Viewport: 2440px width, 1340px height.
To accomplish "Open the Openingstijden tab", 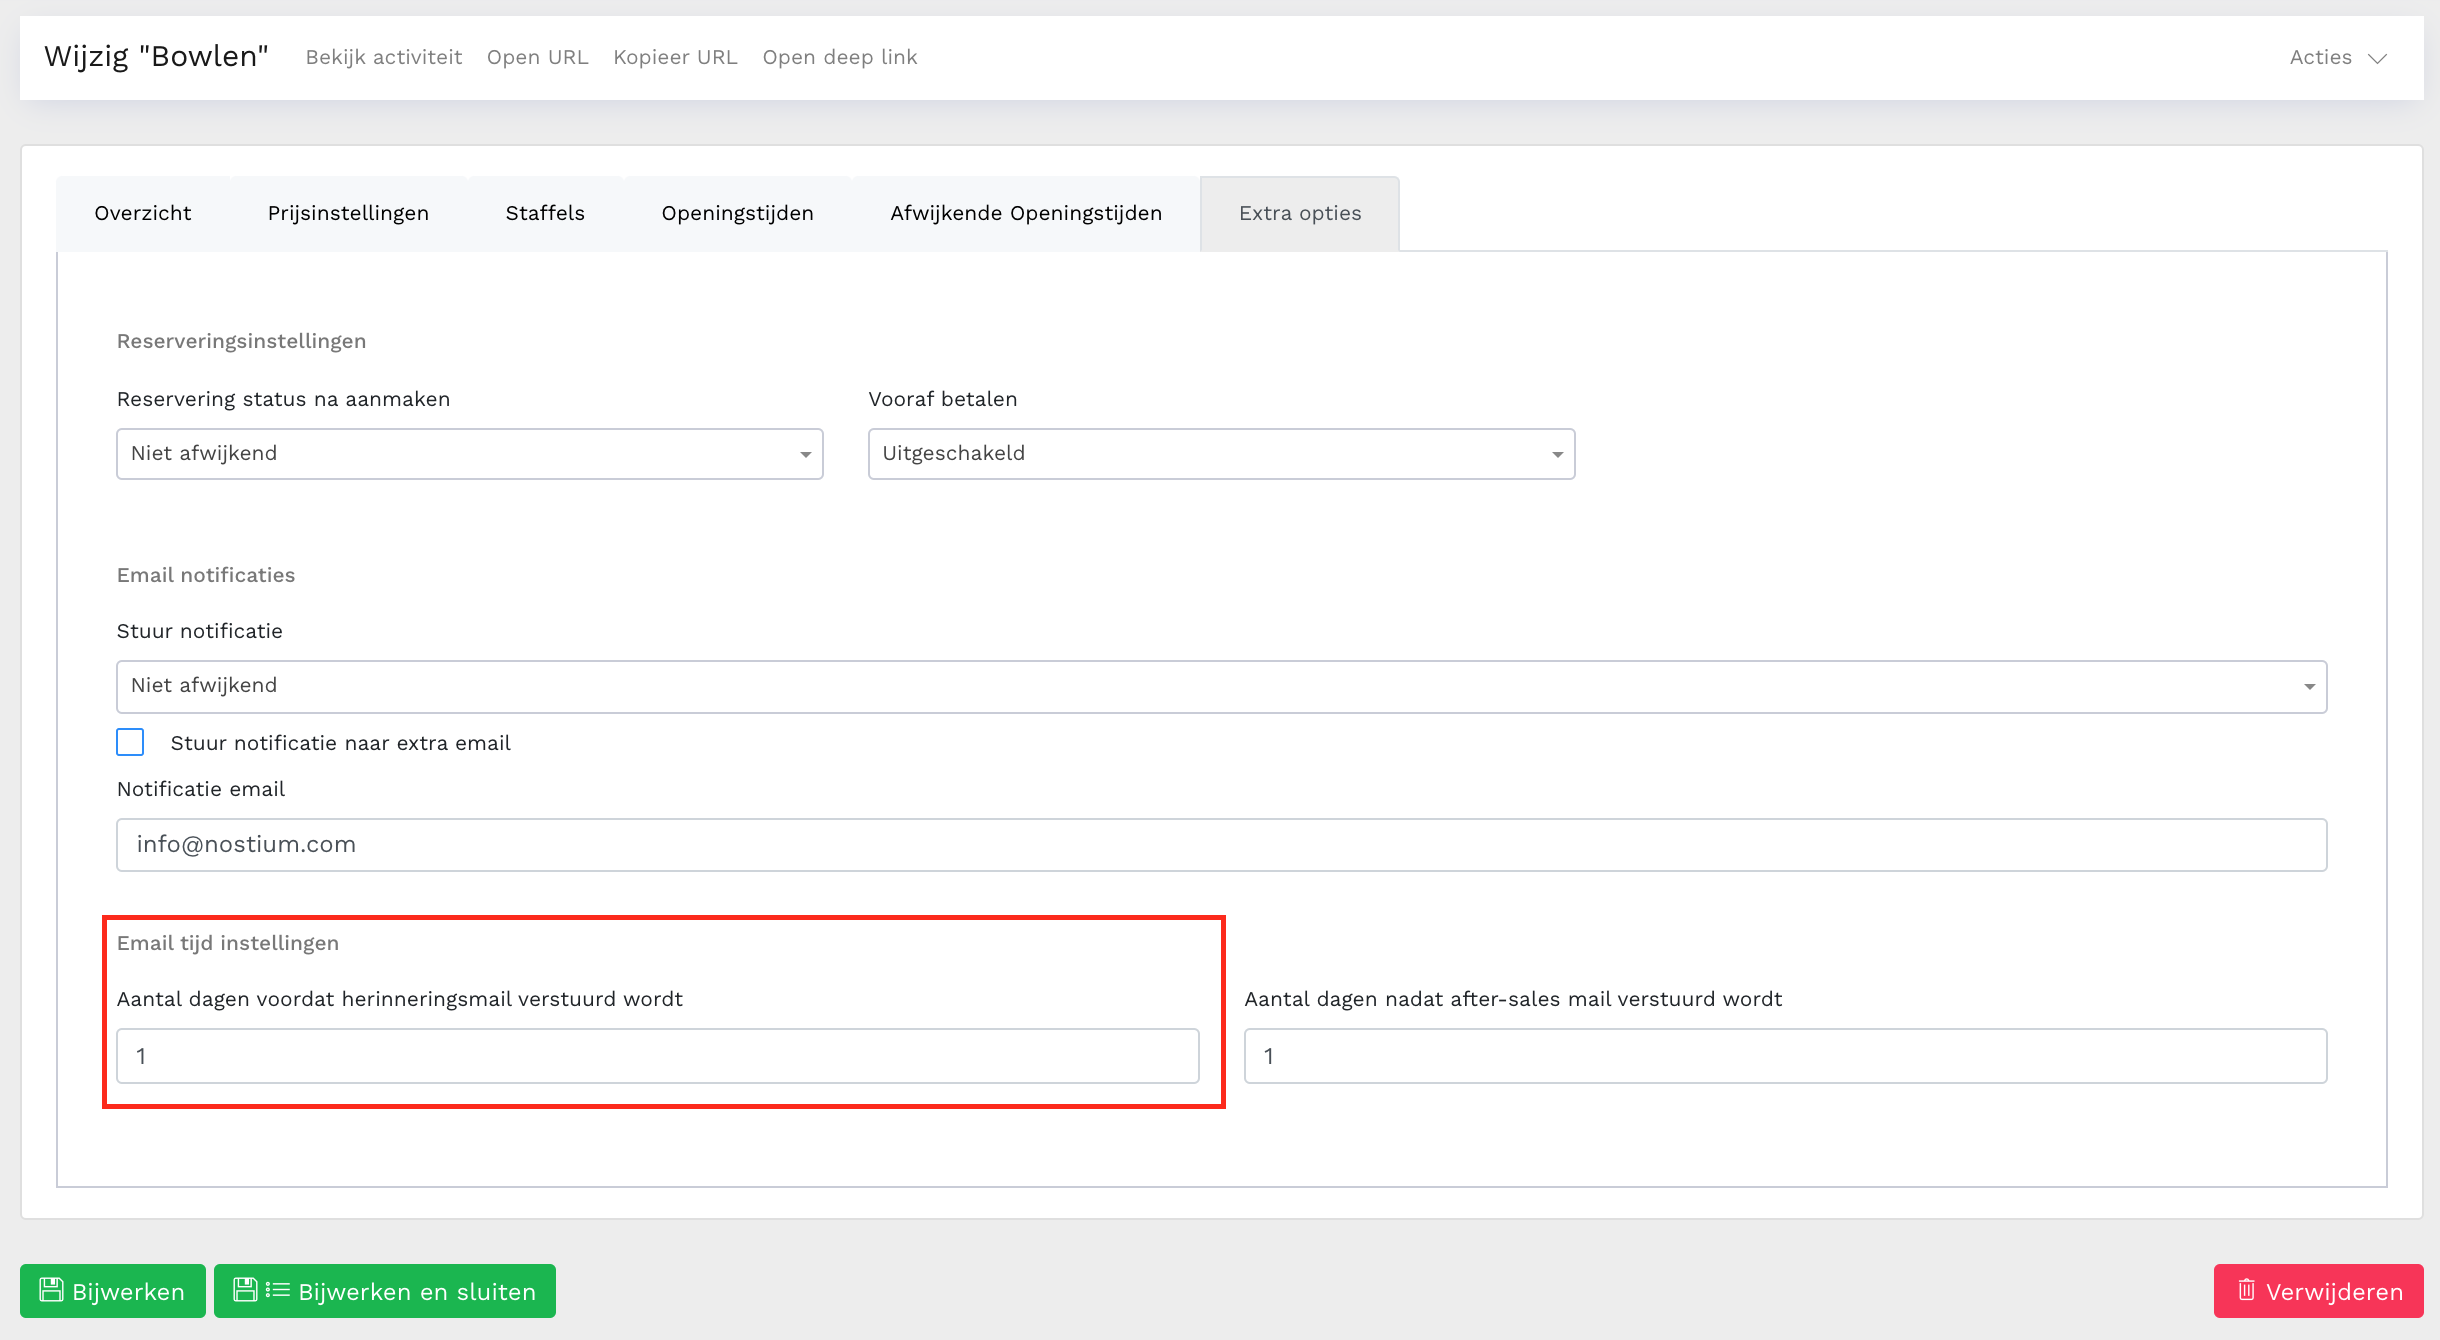I will tap(737, 213).
